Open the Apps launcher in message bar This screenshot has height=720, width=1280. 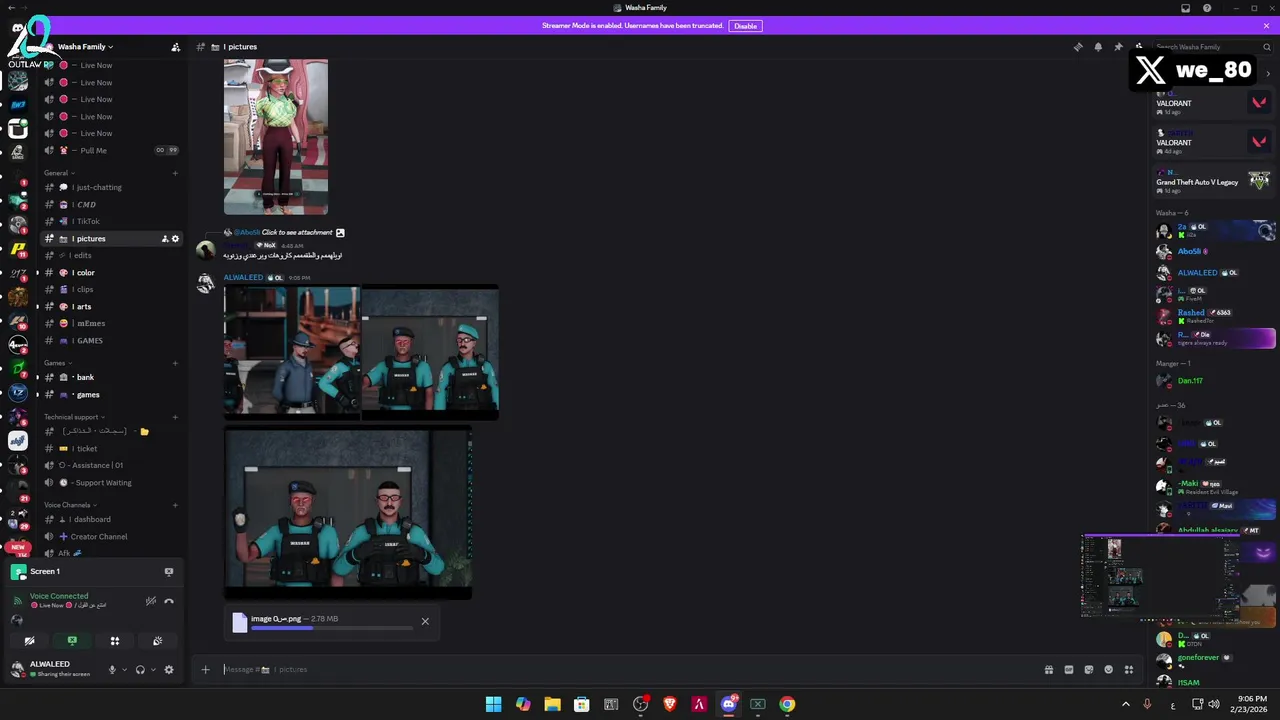click(x=1129, y=670)
